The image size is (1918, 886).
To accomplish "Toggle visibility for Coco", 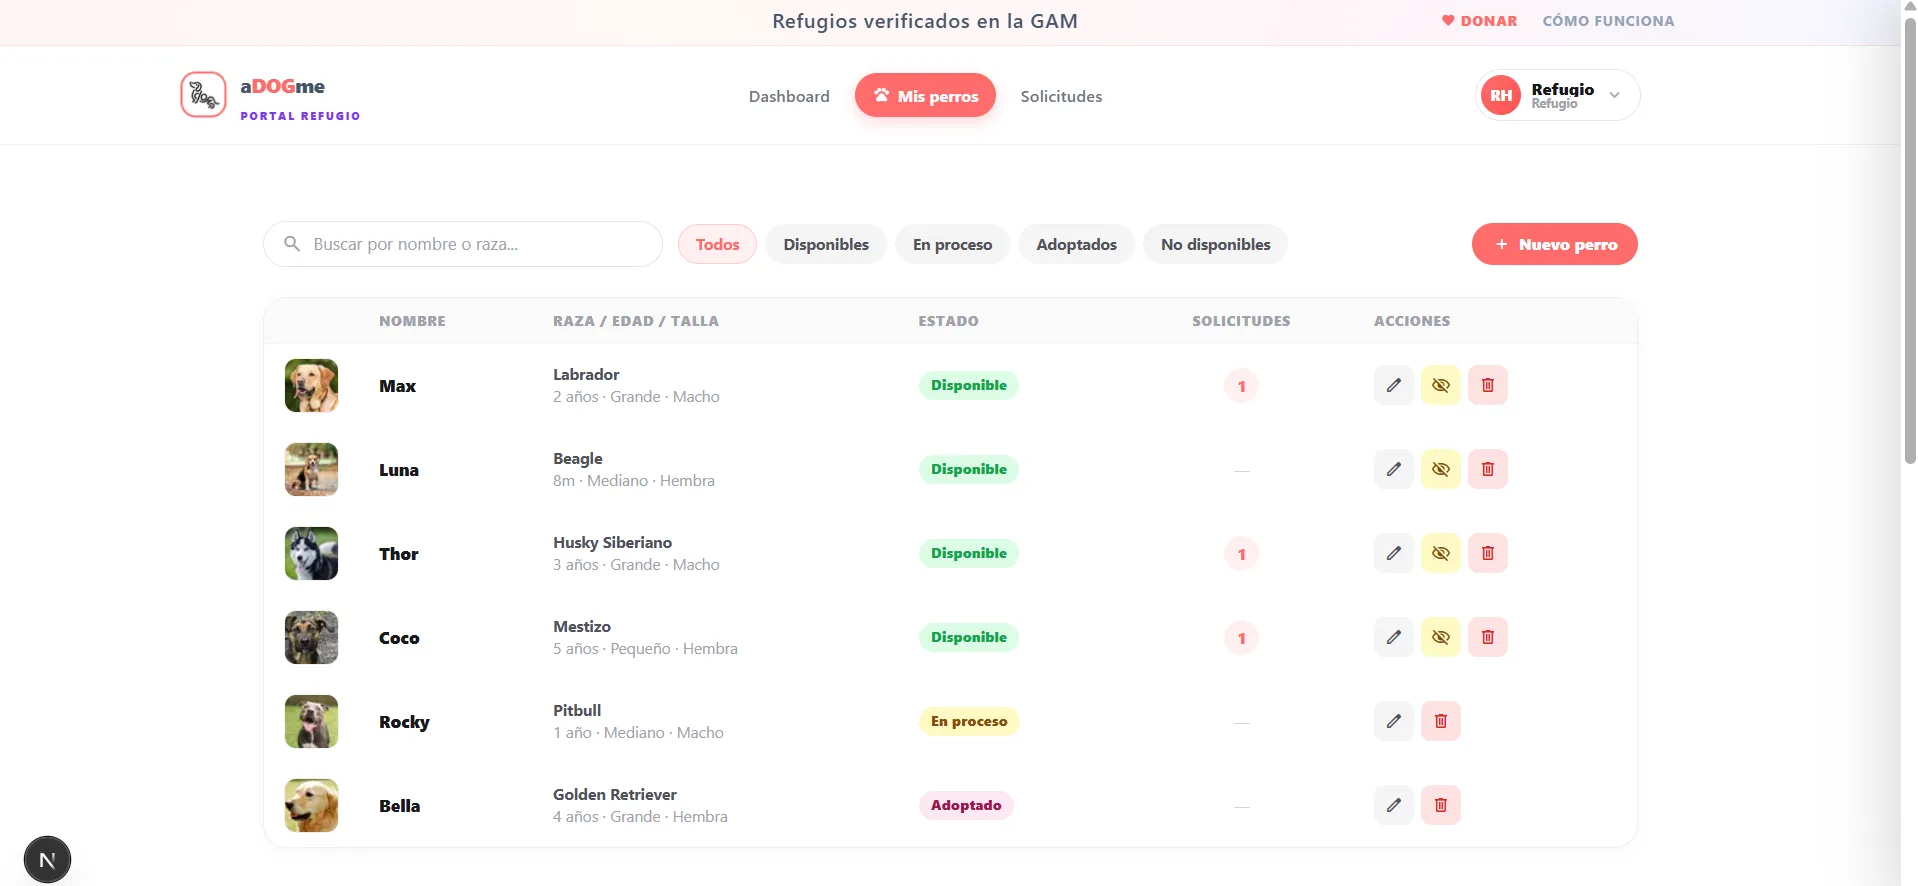I will (x=1440, y=637).
